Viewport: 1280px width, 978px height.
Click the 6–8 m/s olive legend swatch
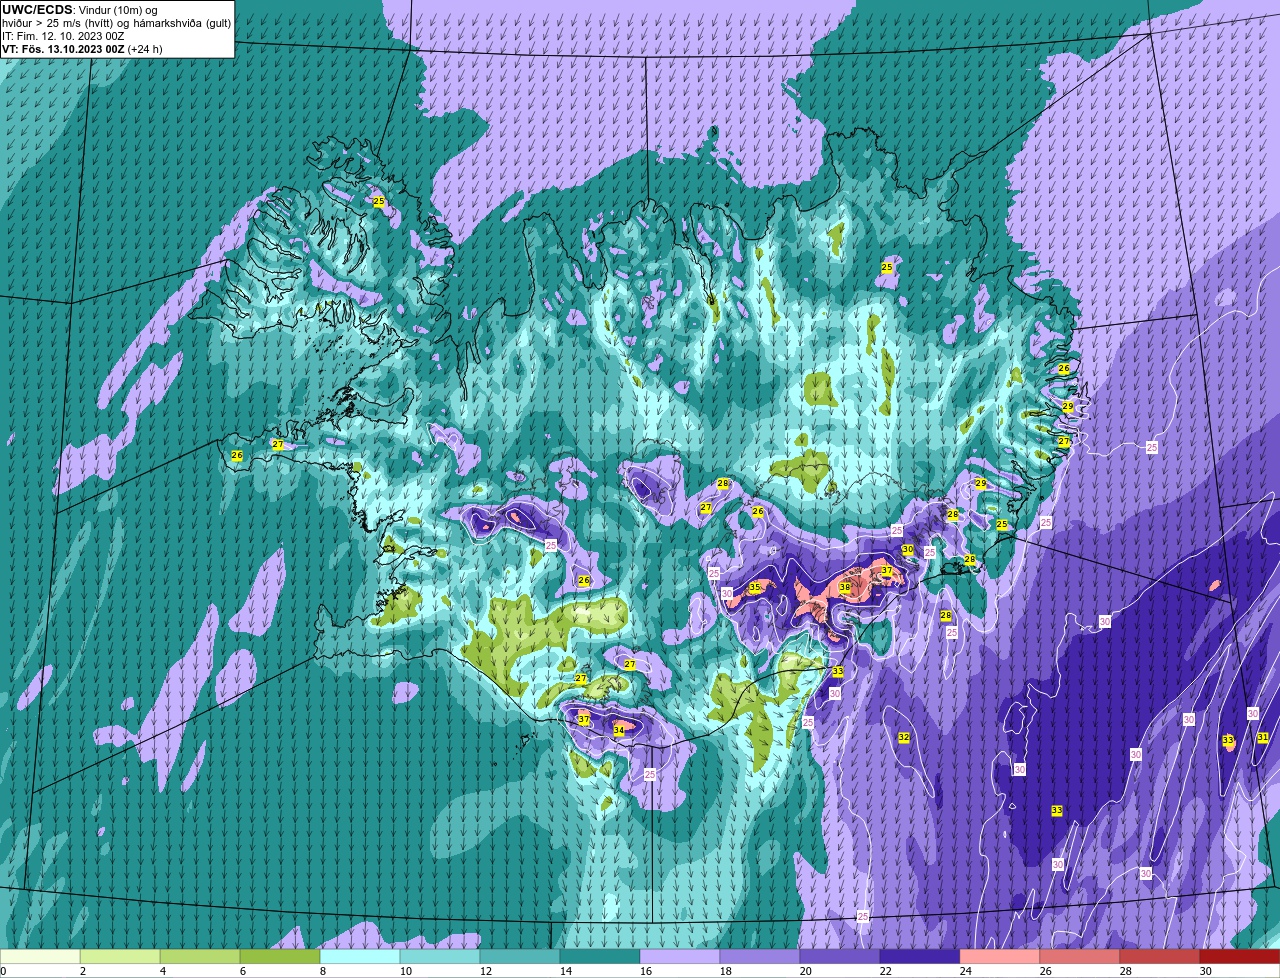[x=280, y=957]
